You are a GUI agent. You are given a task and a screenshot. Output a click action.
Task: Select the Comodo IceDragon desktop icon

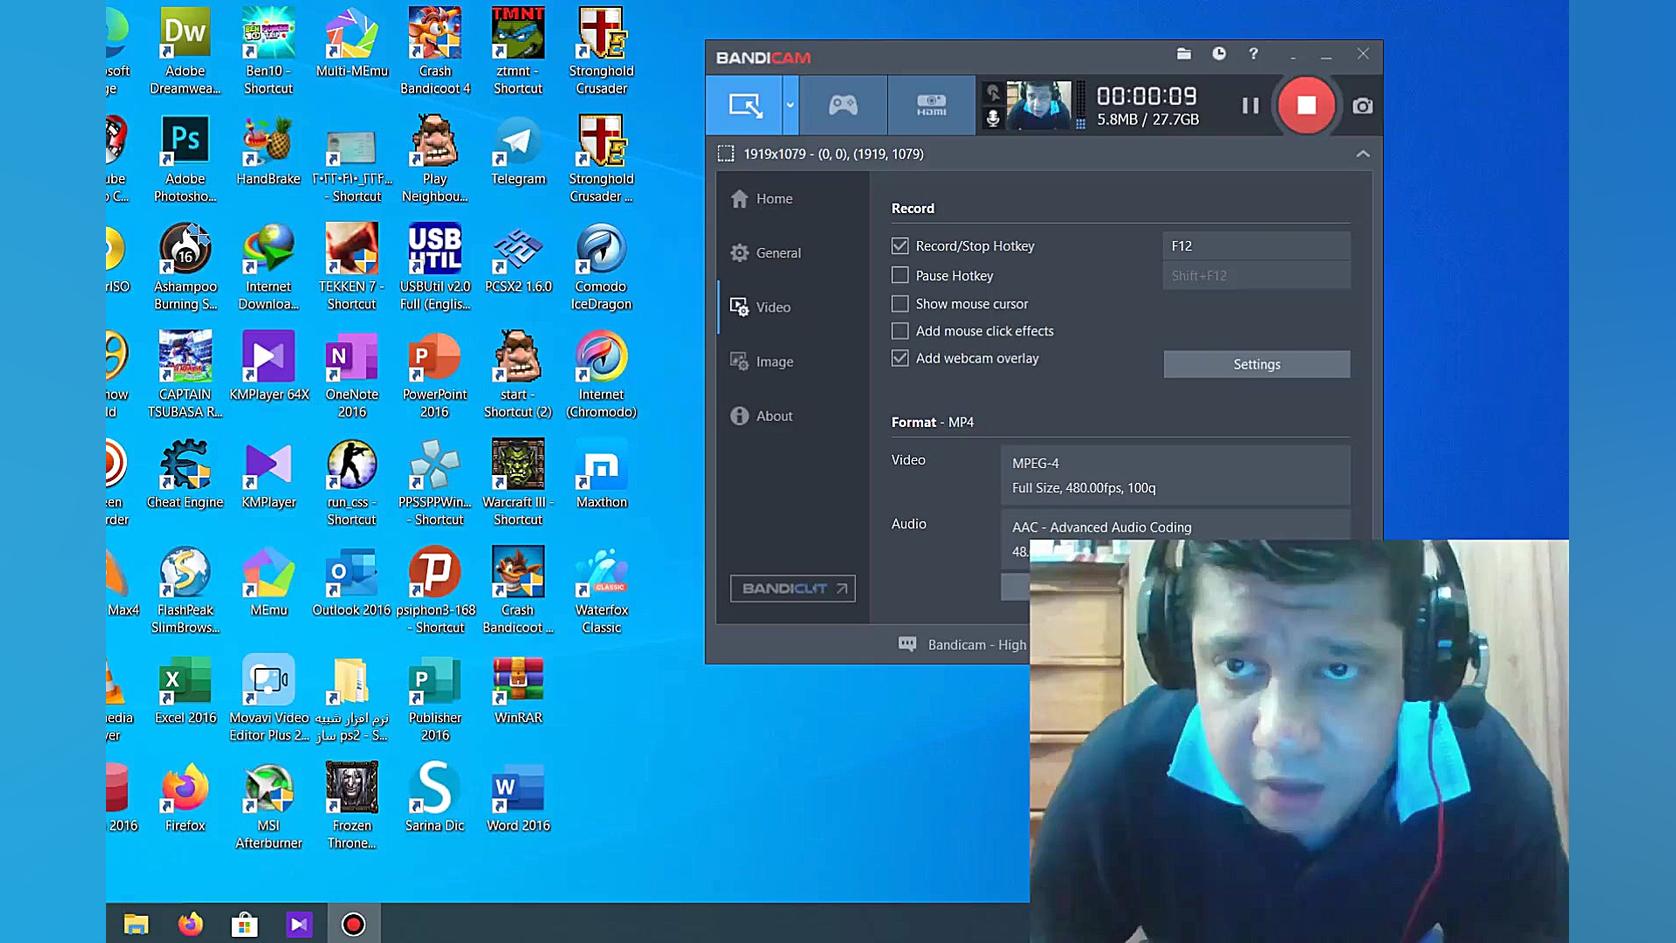pyautogui.click(x=601, y=267)
